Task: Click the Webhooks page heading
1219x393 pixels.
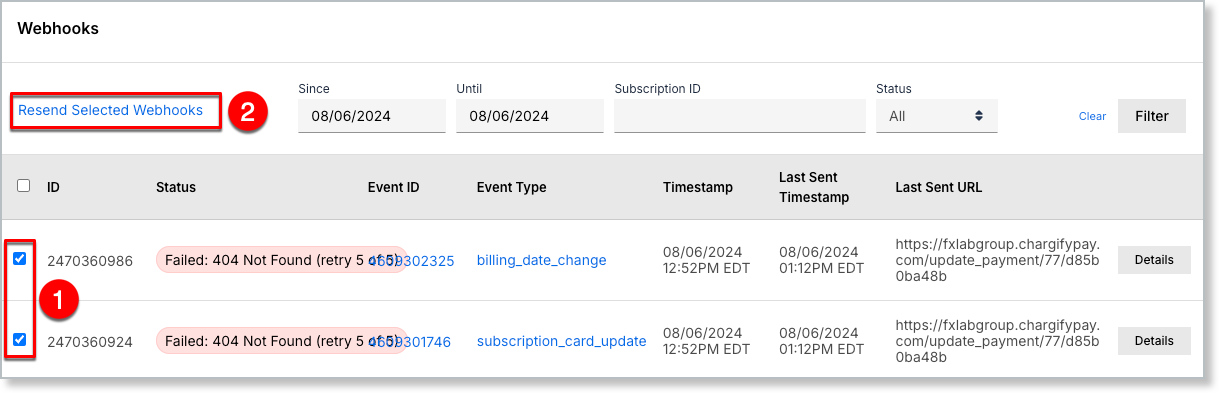Action: click(x=58, y=28)
